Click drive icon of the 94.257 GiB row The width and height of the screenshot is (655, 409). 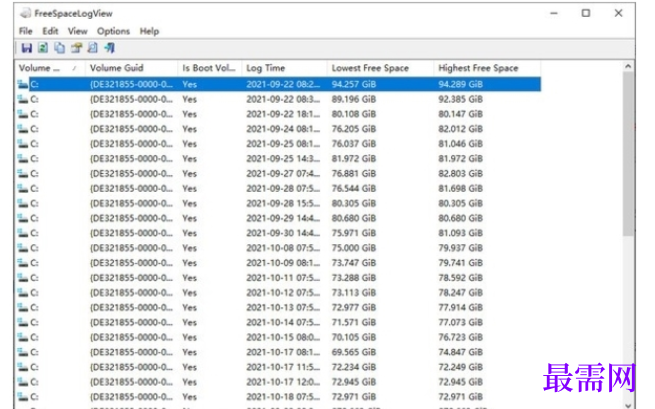[x=23, y=84]
